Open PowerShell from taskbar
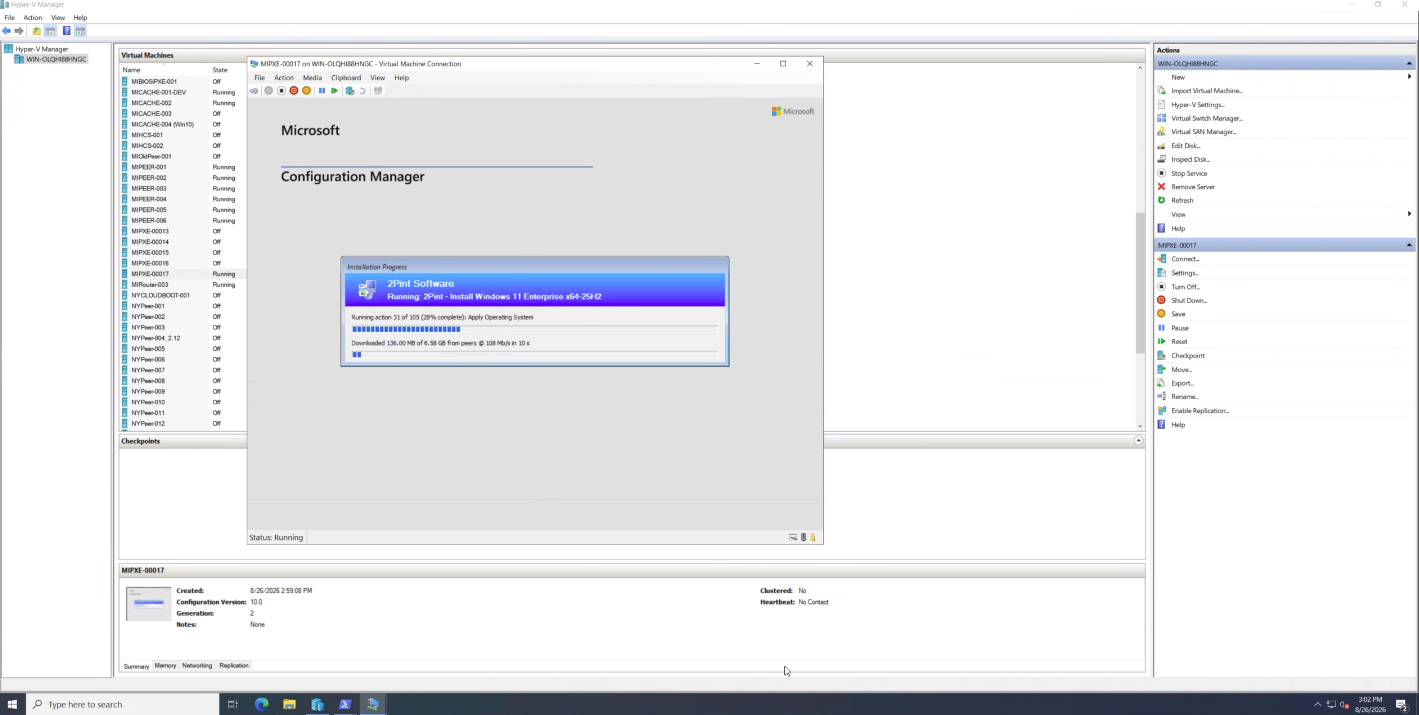Image resolution: width=1419 pixels, height=715 pixels. coord(345,704)
